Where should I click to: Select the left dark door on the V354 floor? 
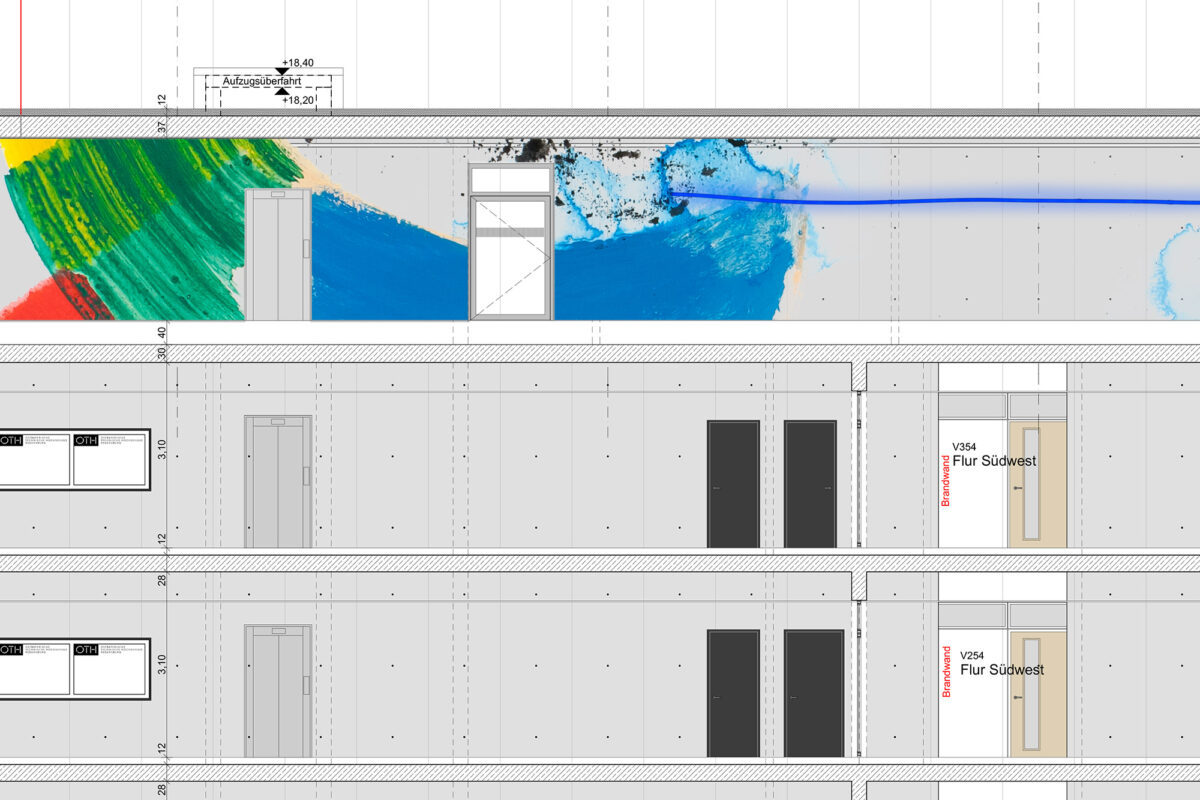[733, 484]
